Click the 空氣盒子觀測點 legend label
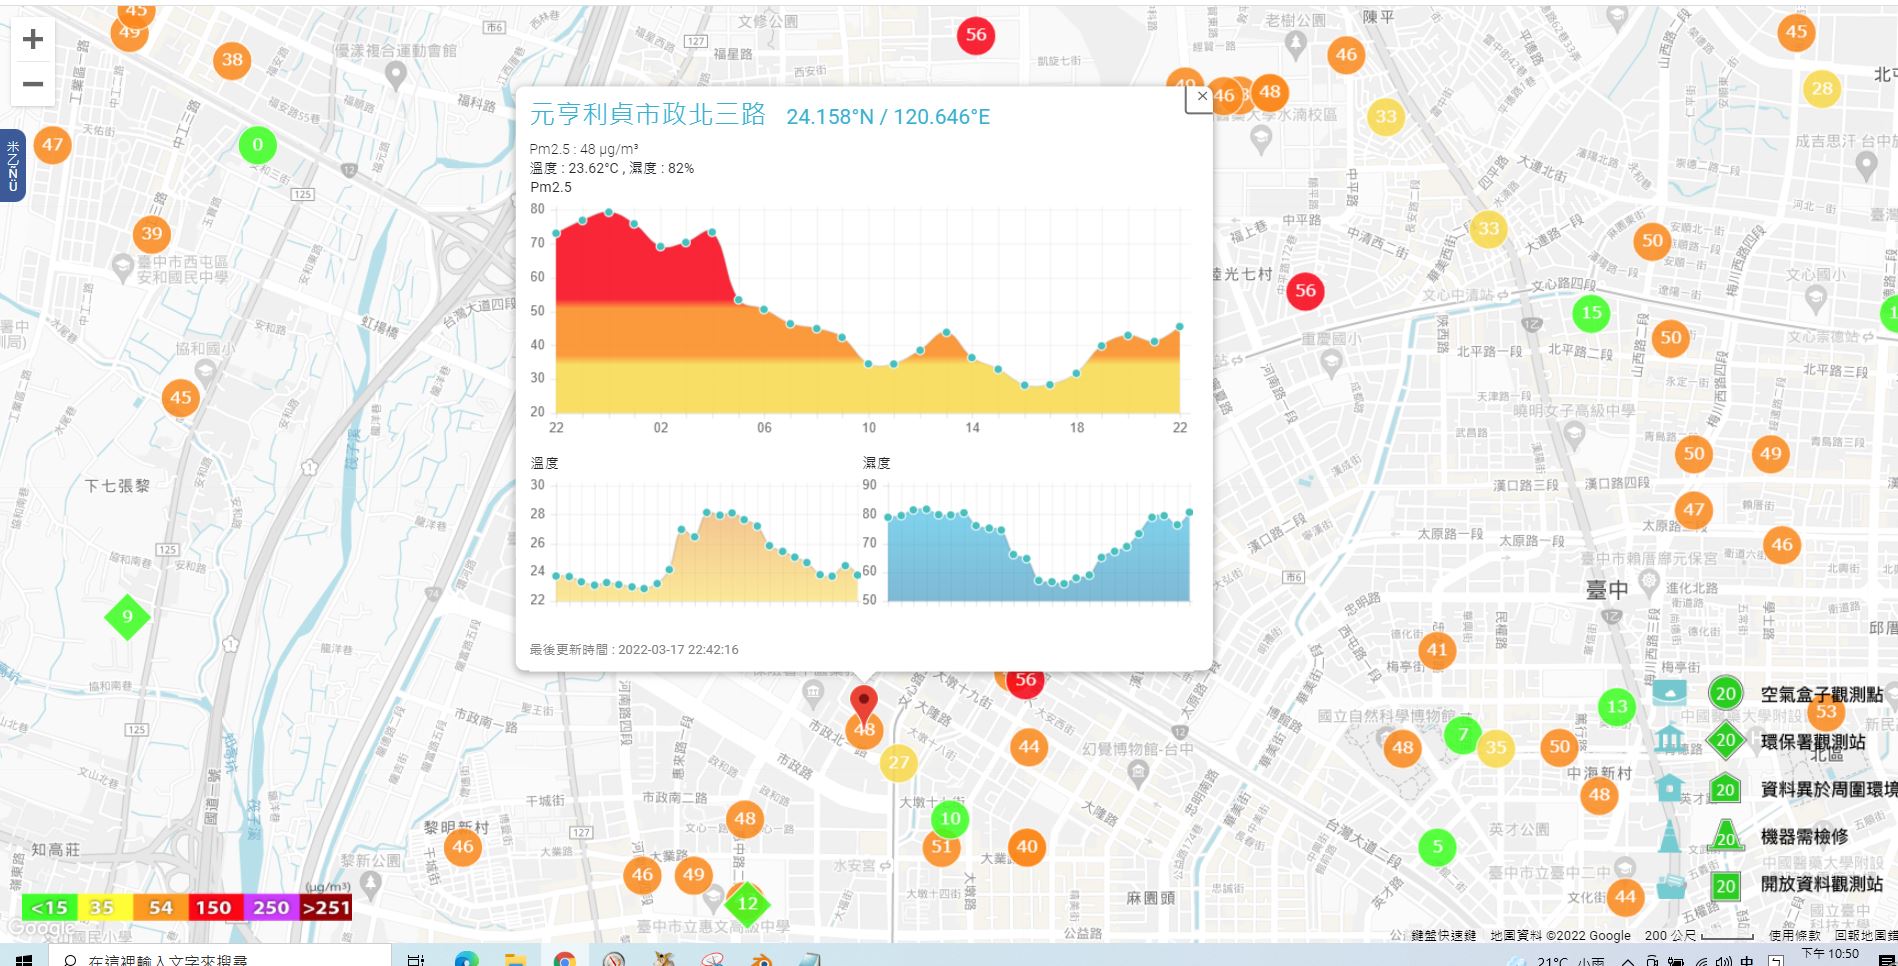Viewport: 1898px width, 966px height. pyautogui.click(x=1822, y=694)
